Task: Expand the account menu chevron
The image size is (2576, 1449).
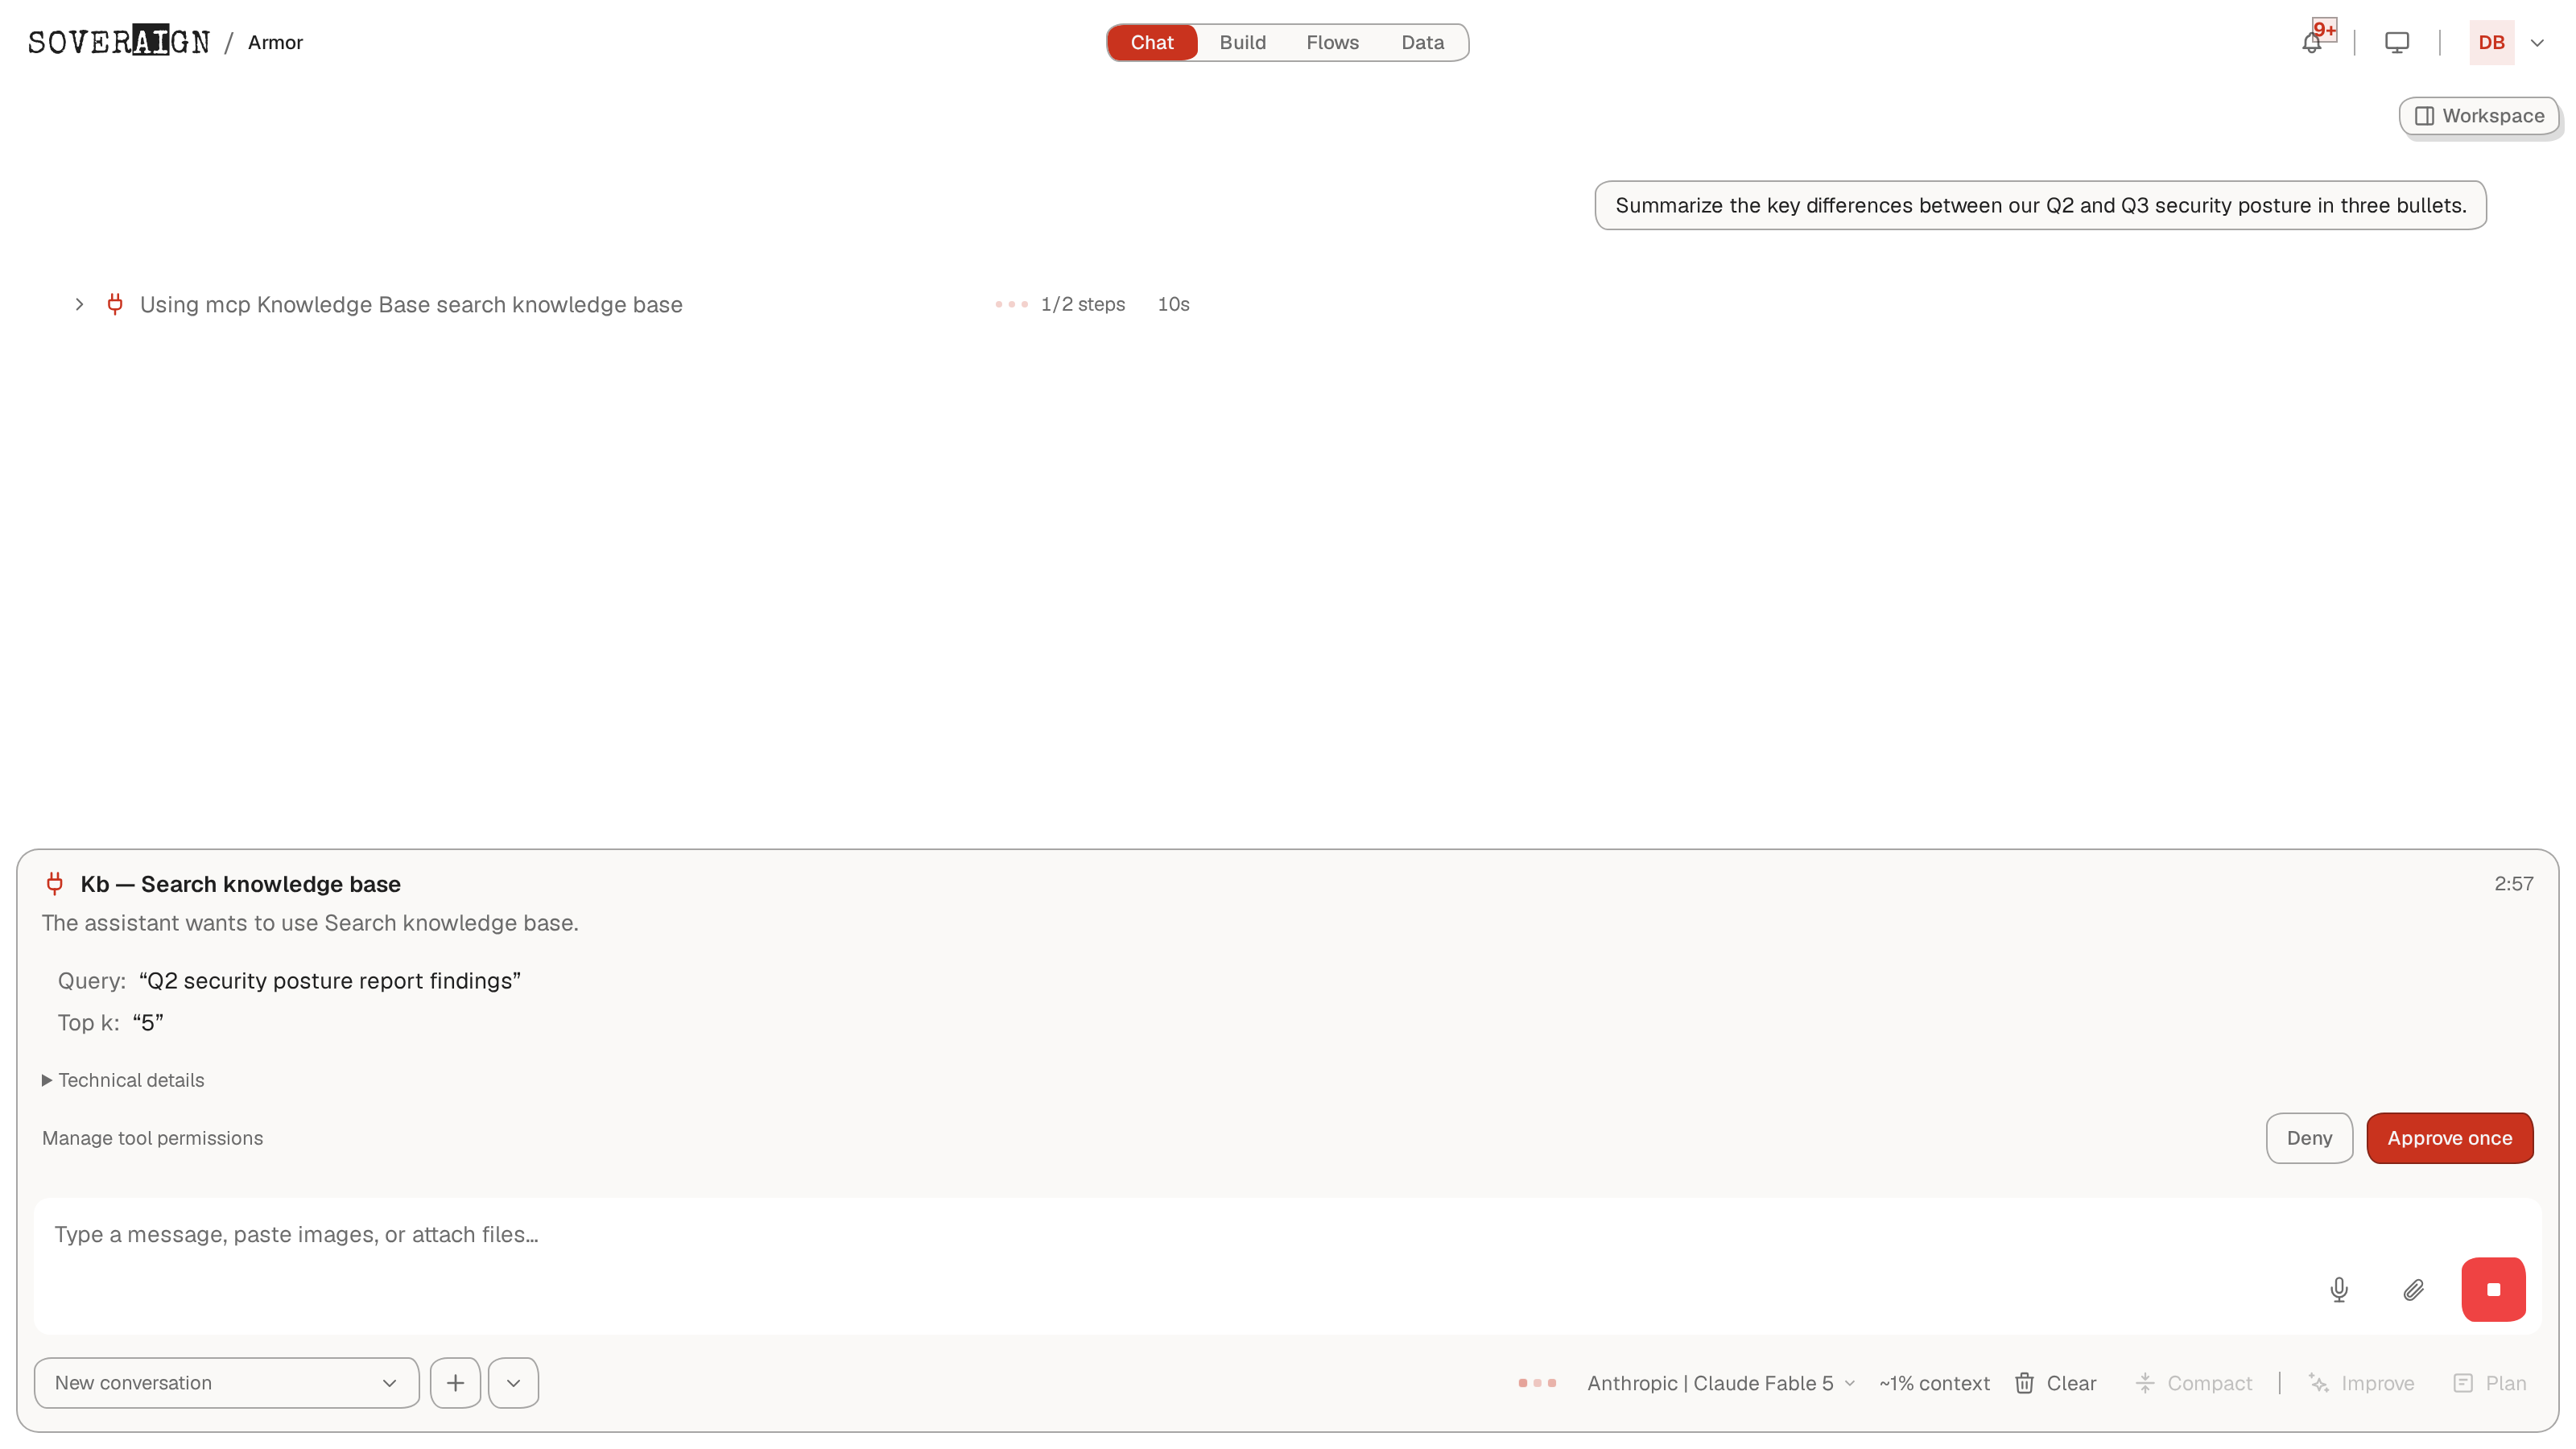Action: (x=2537, y=43)
